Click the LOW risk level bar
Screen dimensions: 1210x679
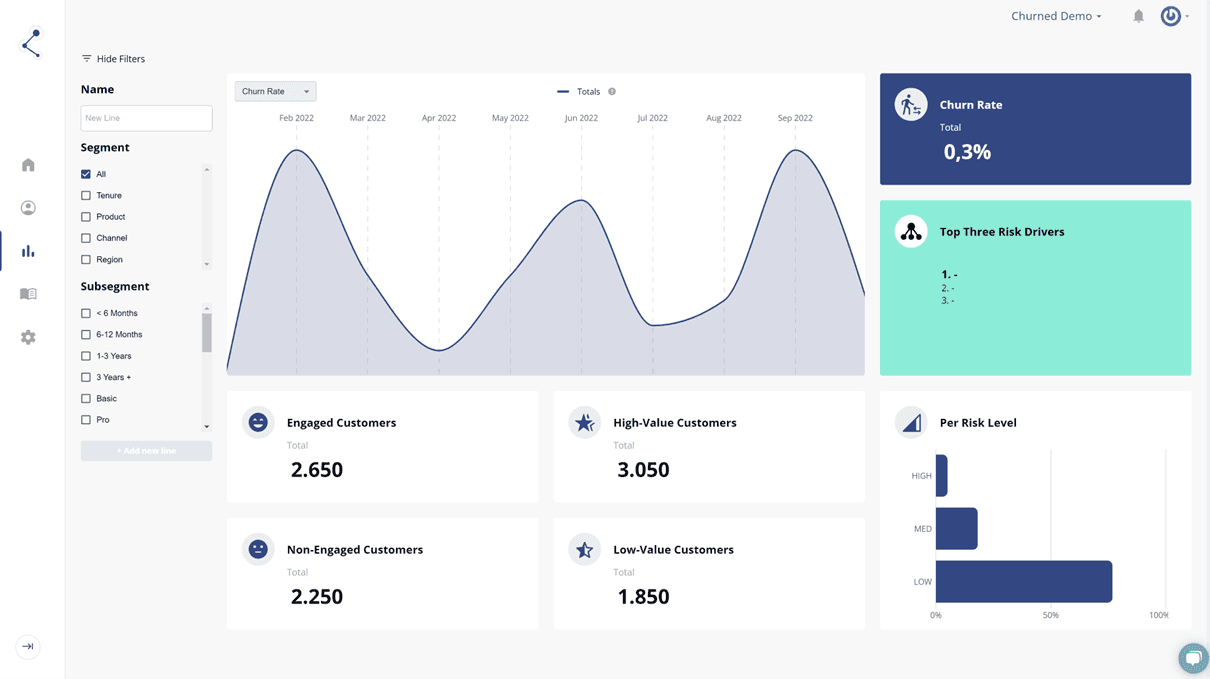click(1024, 581)
